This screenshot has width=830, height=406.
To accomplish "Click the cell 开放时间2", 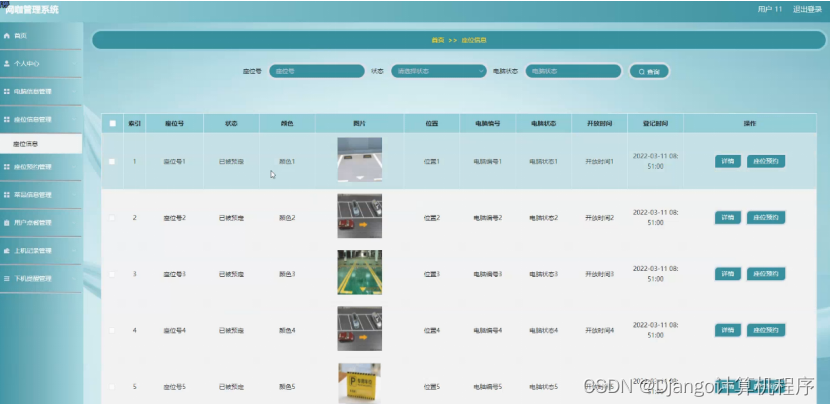I will 599,218.
